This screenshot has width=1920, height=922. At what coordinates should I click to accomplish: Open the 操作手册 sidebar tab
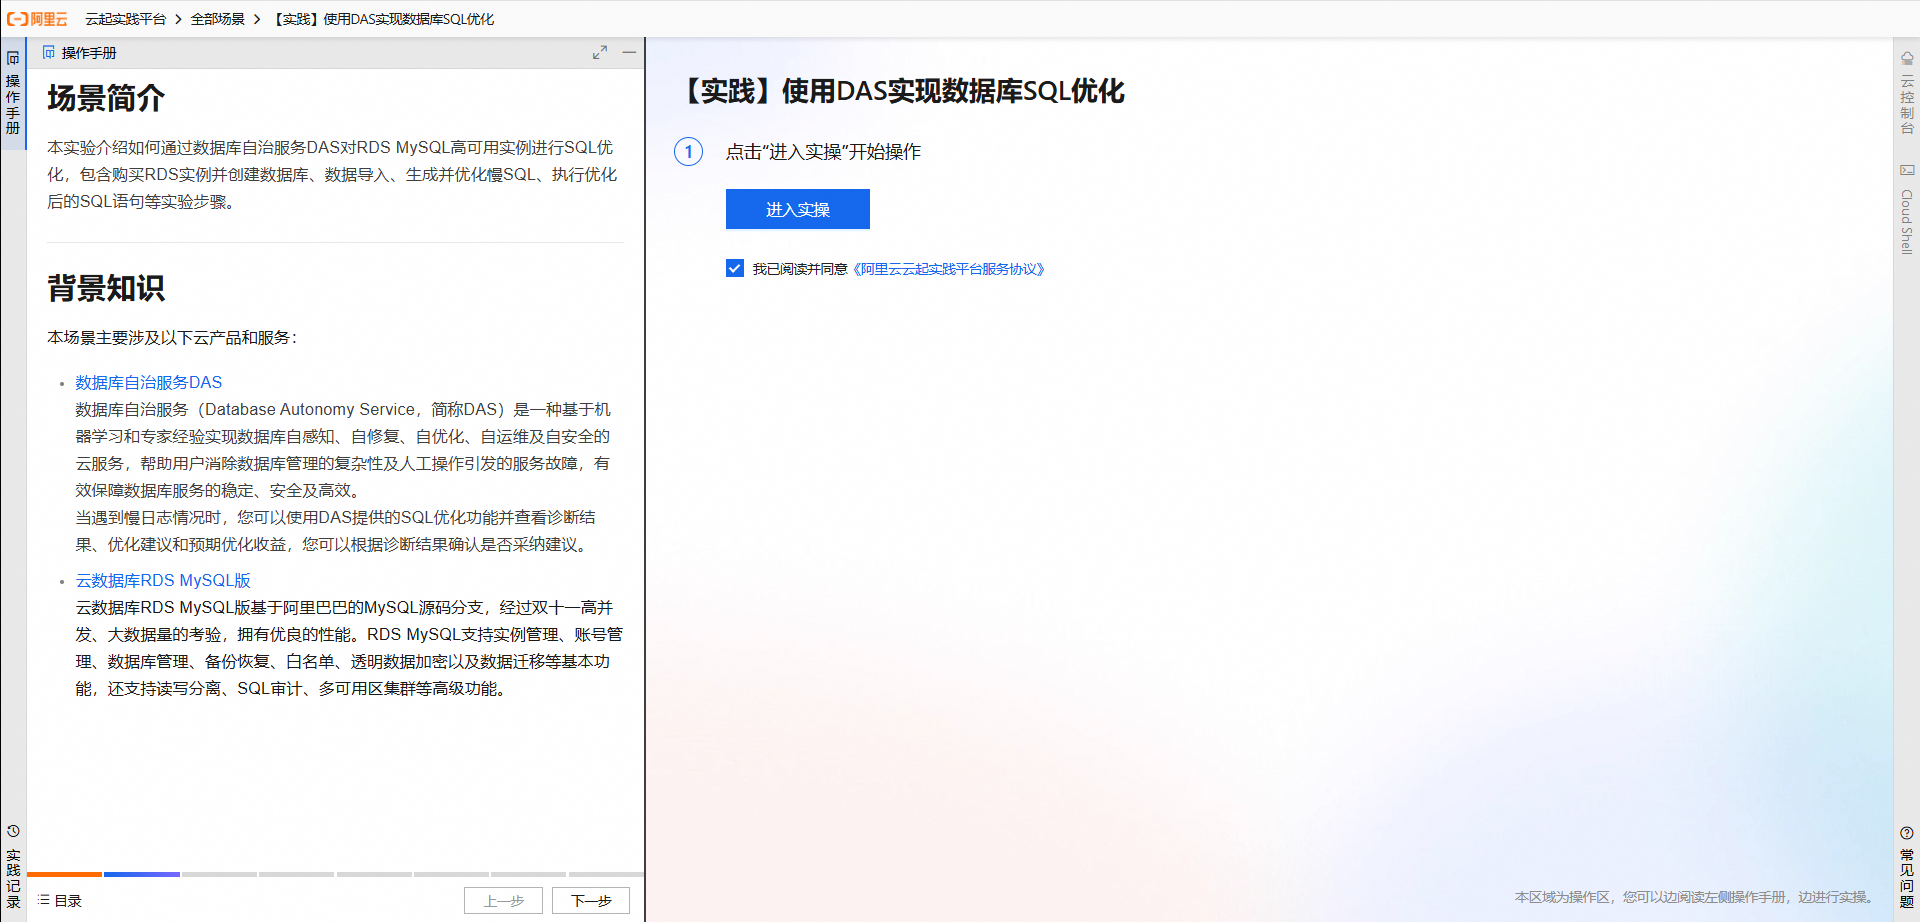pos(13,93)
